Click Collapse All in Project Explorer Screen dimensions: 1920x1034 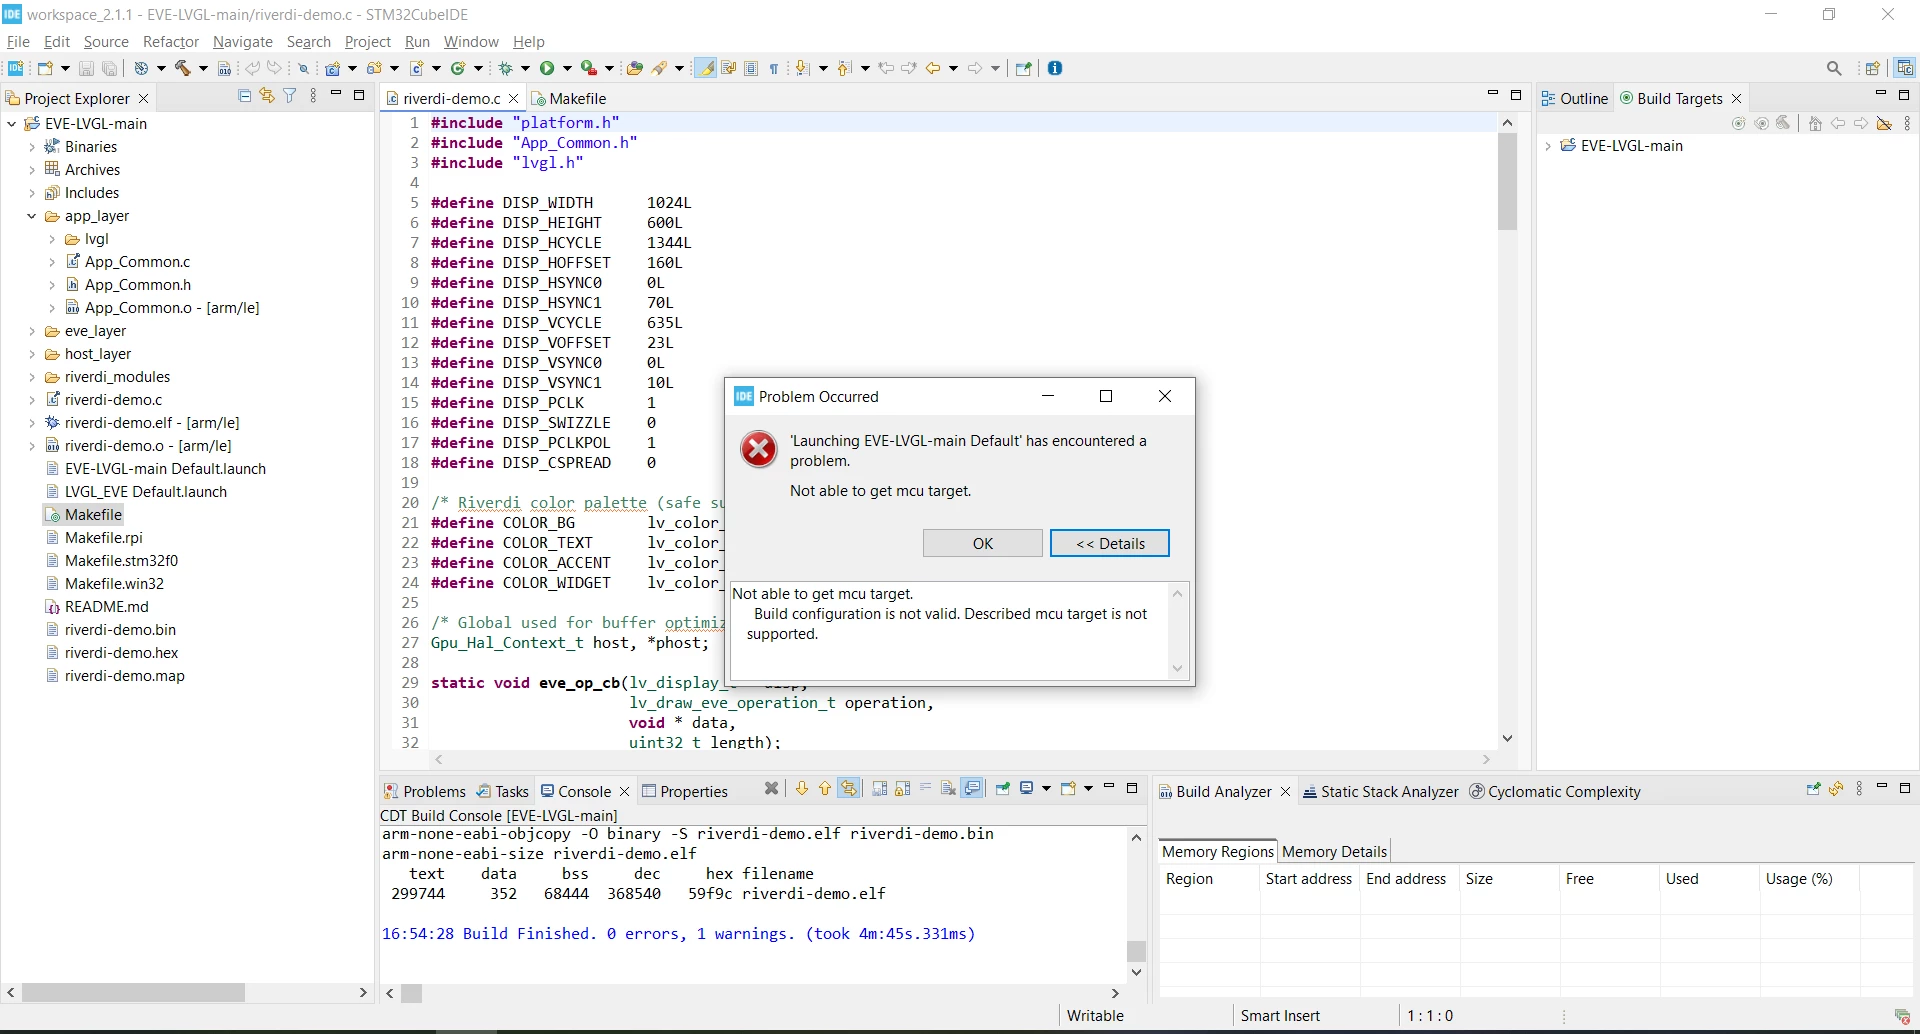pos(245,96)
